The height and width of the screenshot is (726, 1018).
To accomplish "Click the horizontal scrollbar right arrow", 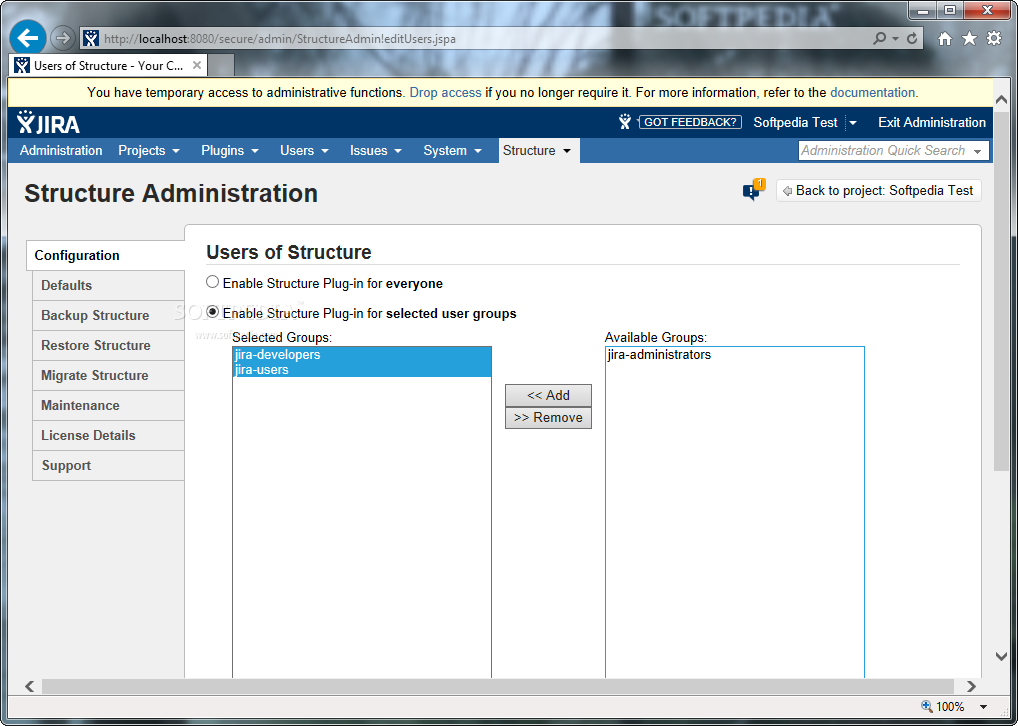I will (x=971, y=686).
